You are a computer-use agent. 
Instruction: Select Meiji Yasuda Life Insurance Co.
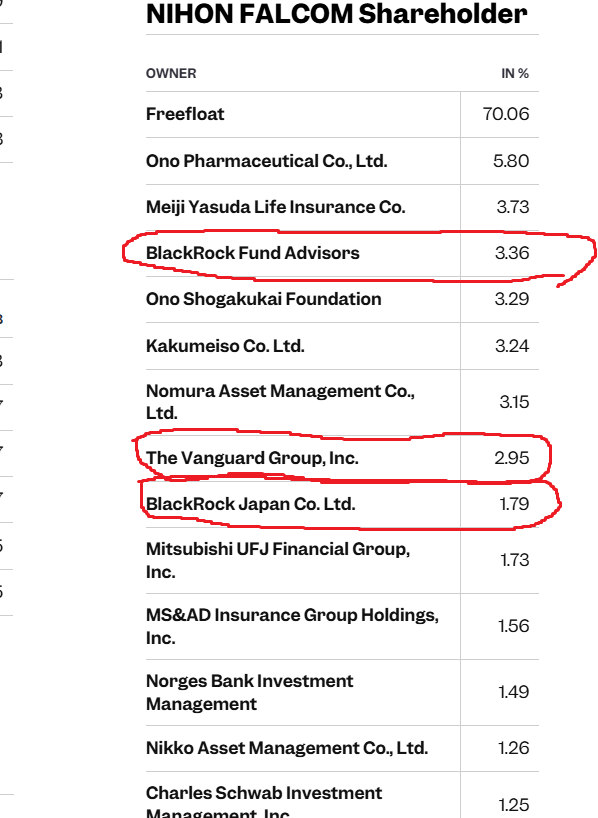276,207
